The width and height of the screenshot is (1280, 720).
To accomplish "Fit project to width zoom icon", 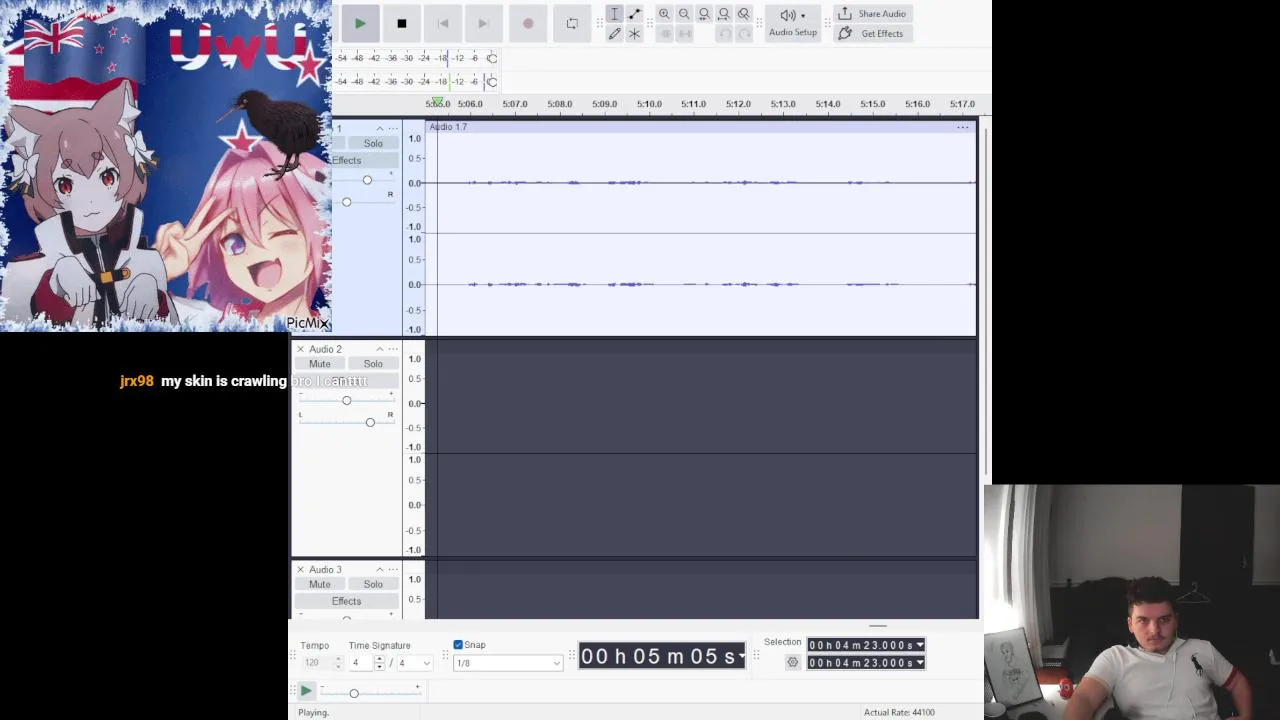I will (x=724, y=14).
